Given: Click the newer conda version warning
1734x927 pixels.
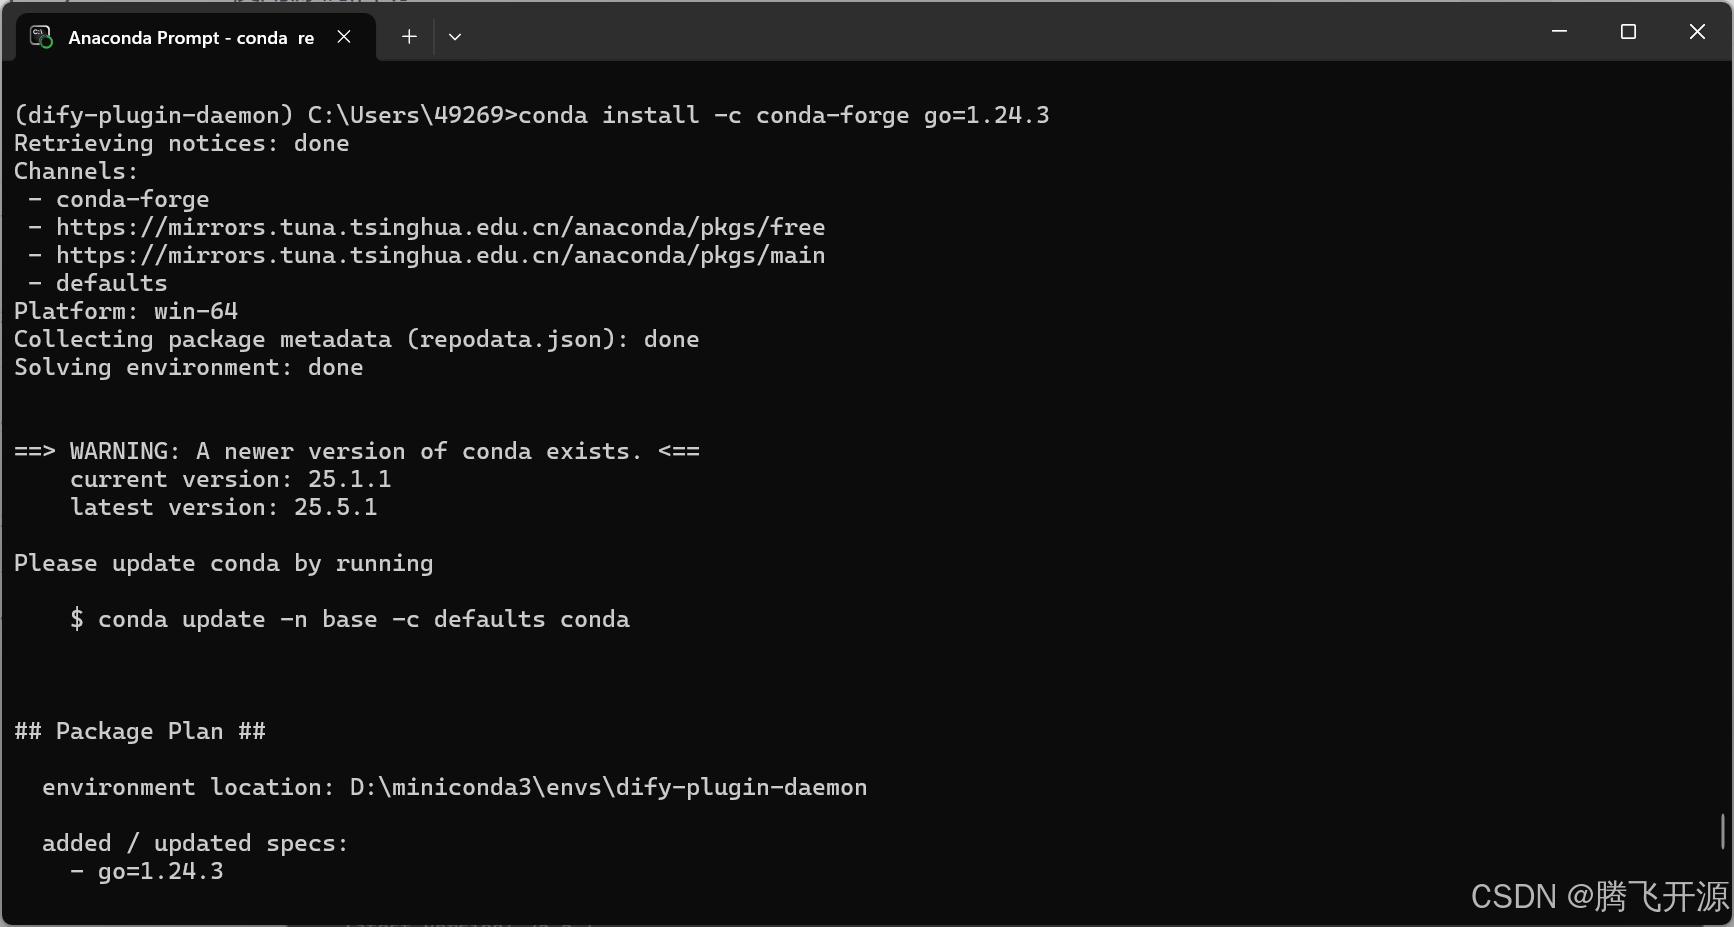Looking at the screenshot, I should [x=356, y=451].
